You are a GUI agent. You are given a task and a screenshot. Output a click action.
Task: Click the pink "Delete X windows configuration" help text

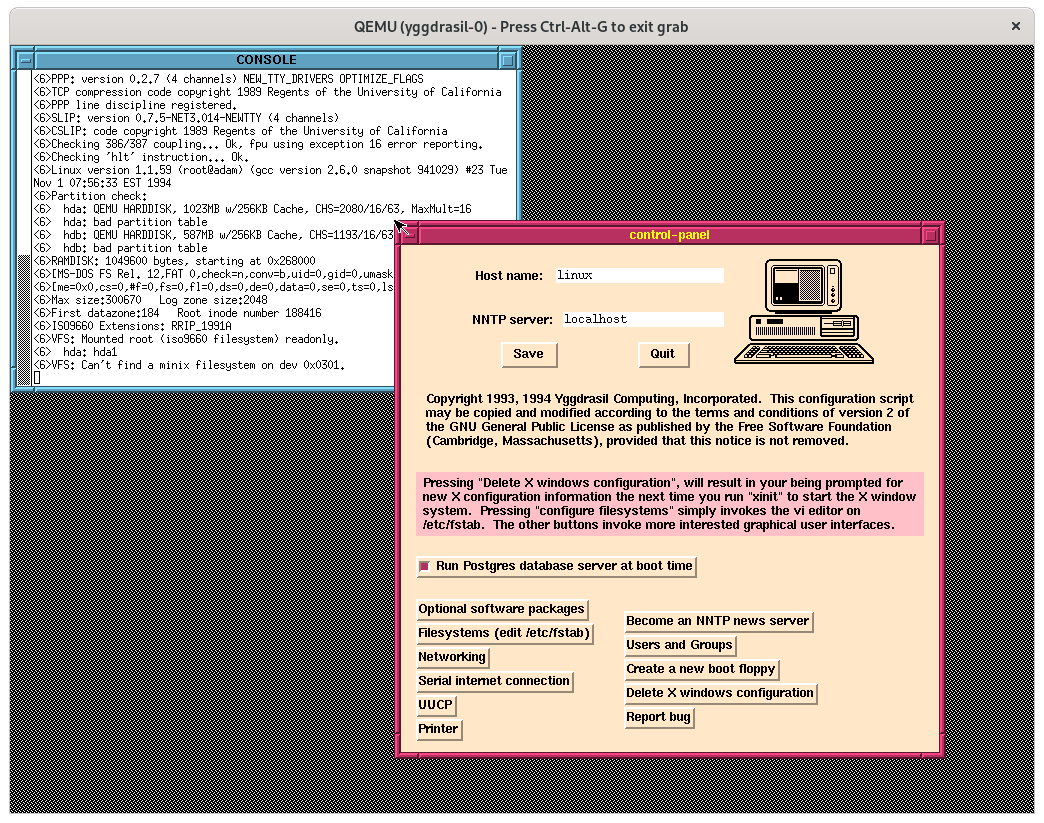pos(670,504)
